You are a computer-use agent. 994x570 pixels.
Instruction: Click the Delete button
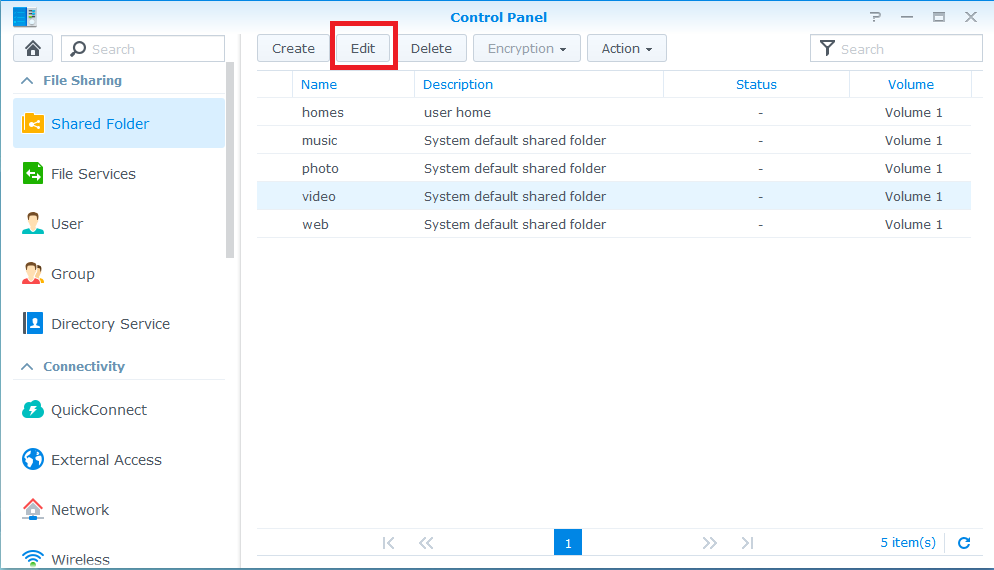(x=431, y=48)
